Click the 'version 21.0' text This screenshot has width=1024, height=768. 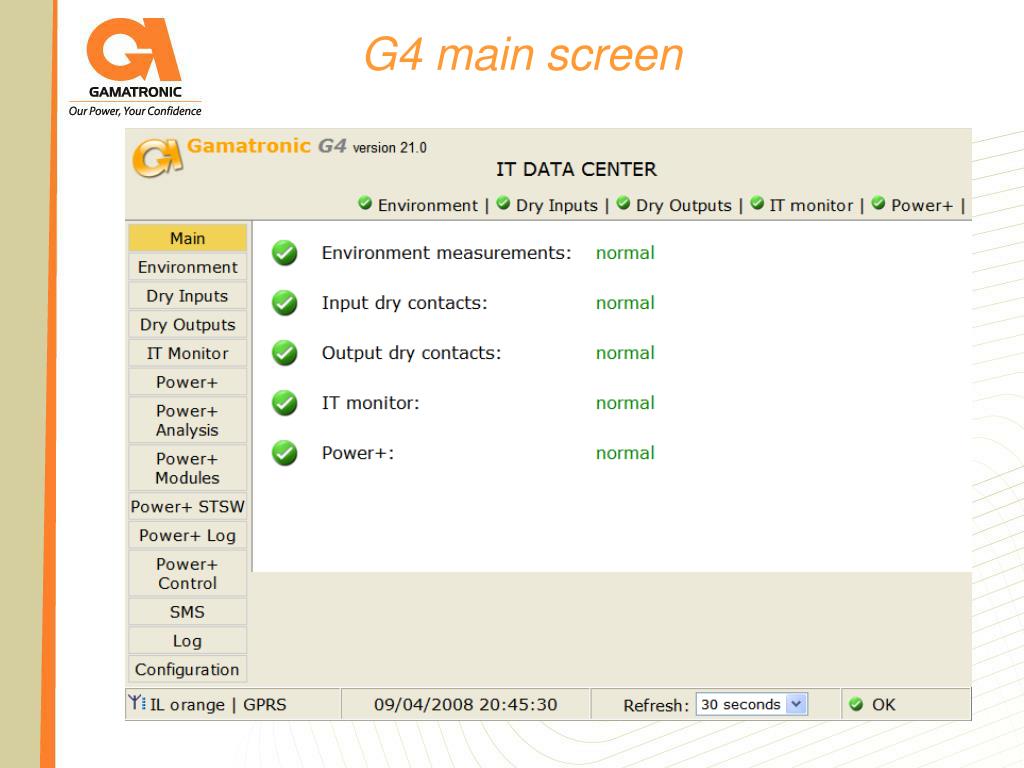pyautogui.click(x=390, y=148)
